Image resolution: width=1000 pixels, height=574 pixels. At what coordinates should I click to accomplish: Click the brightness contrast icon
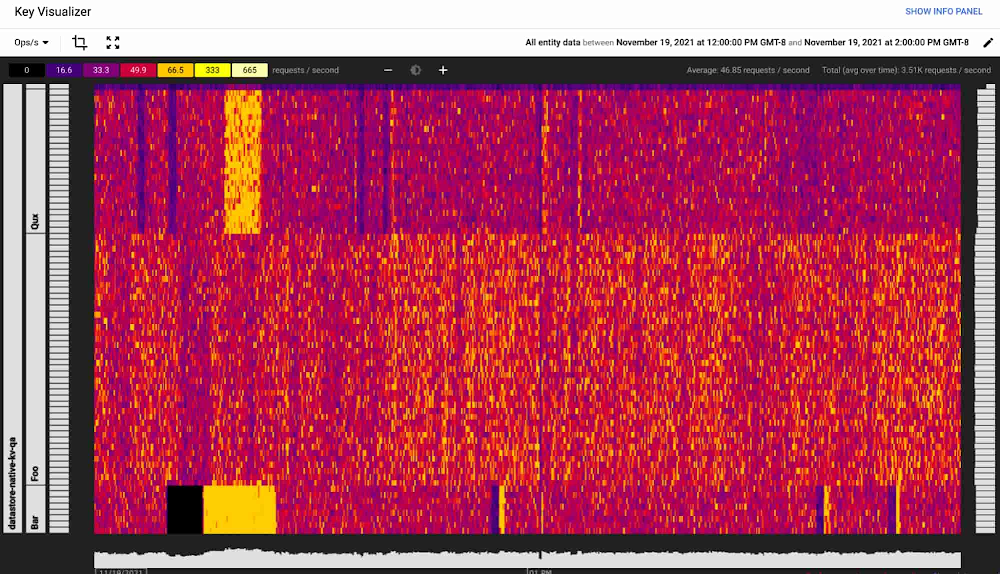pyautogui.click(x=416, y=70)
